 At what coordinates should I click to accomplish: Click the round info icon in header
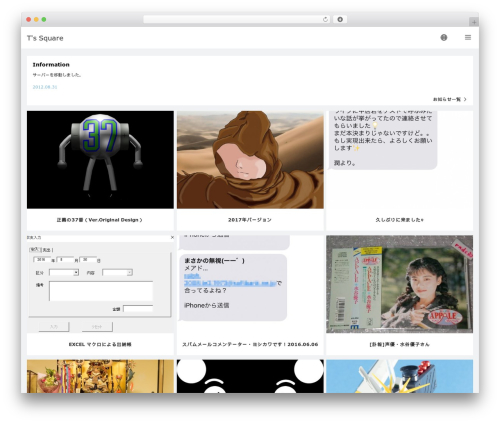click(444, 38)
